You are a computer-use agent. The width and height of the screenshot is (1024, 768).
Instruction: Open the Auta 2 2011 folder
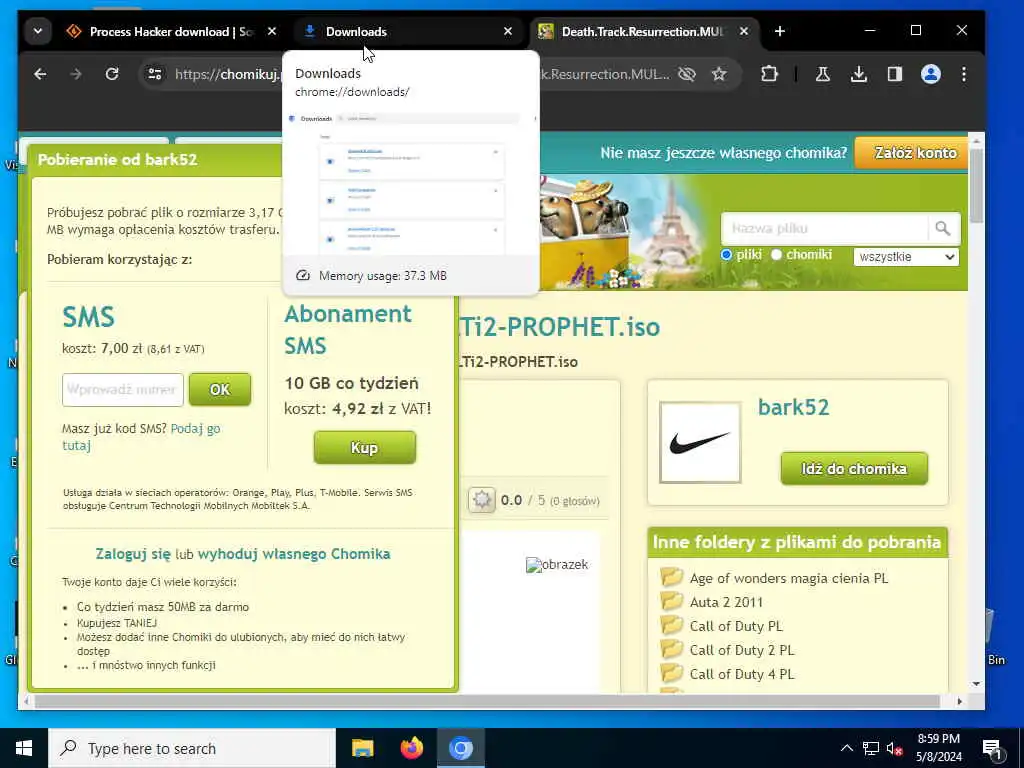coord(726,602)
